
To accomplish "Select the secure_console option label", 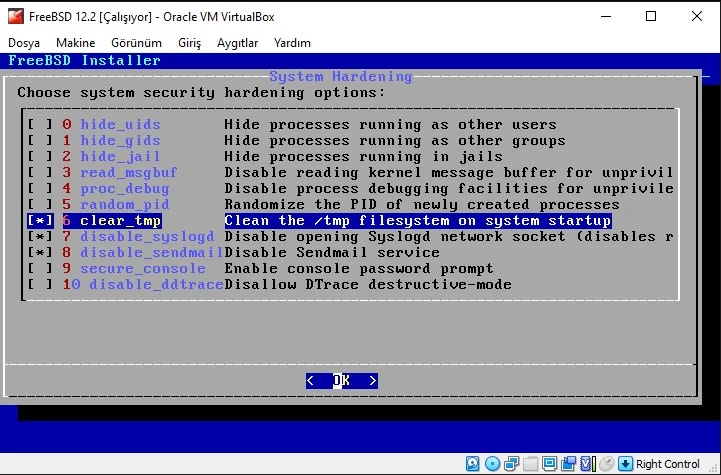I will coord(143,268).
